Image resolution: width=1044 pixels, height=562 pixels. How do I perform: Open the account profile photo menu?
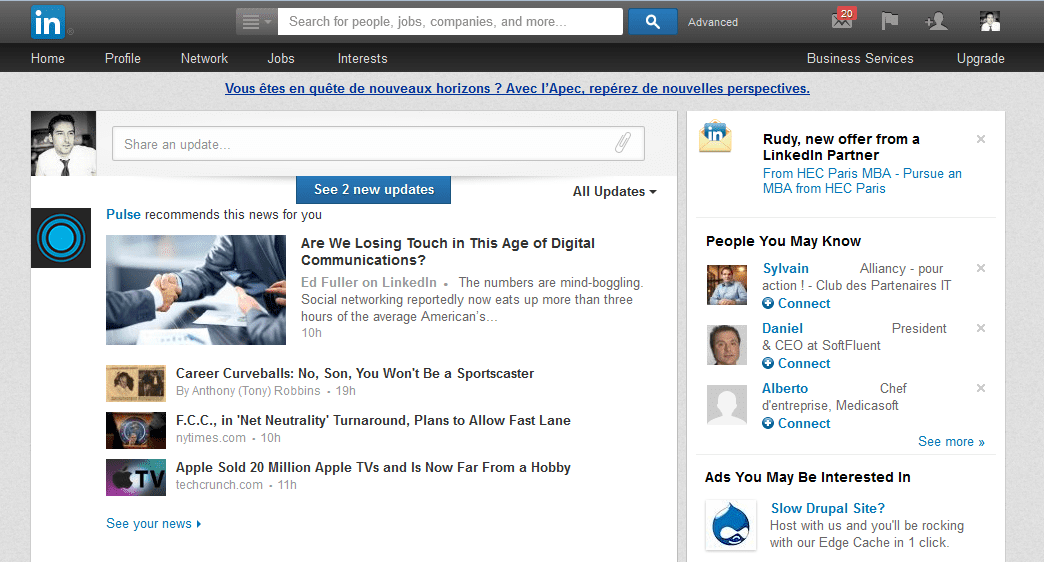point(990,21)
